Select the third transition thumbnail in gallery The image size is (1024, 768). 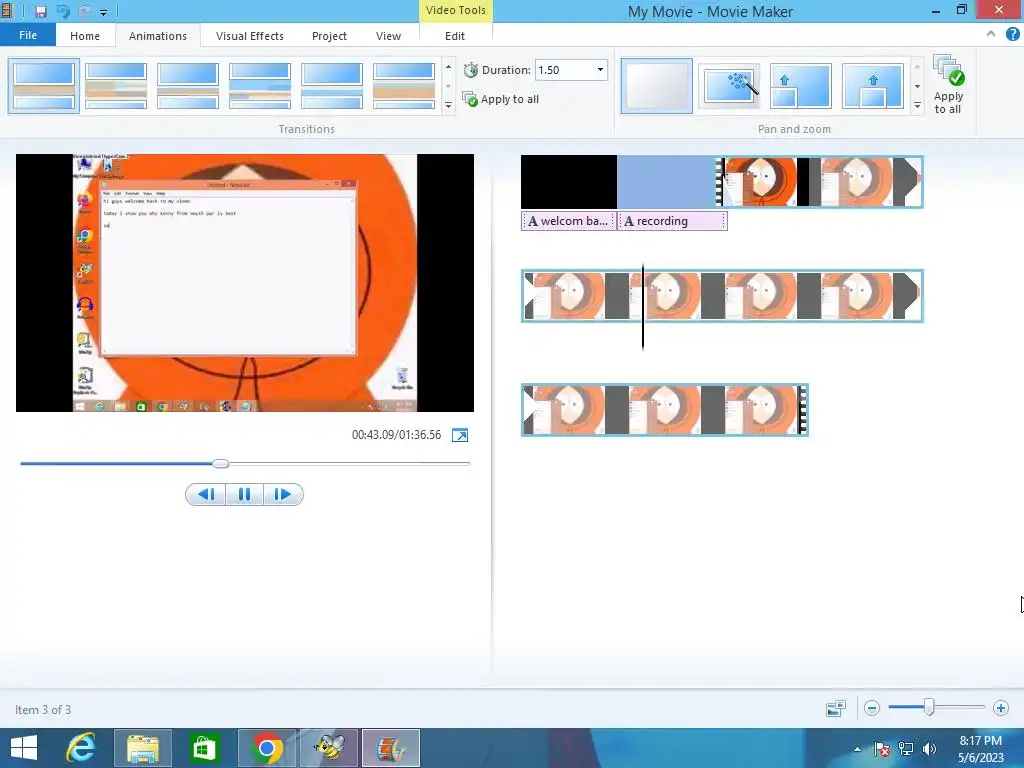pyautogui.click(x=187, y=86)
